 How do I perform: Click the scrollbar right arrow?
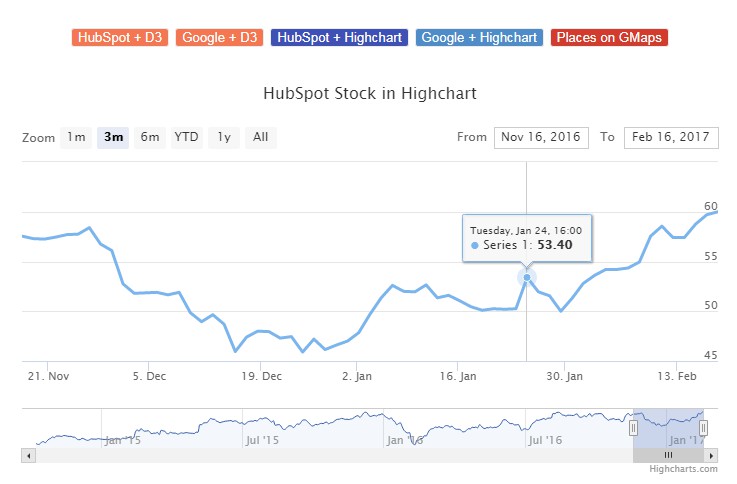click(x=712, y=454)
